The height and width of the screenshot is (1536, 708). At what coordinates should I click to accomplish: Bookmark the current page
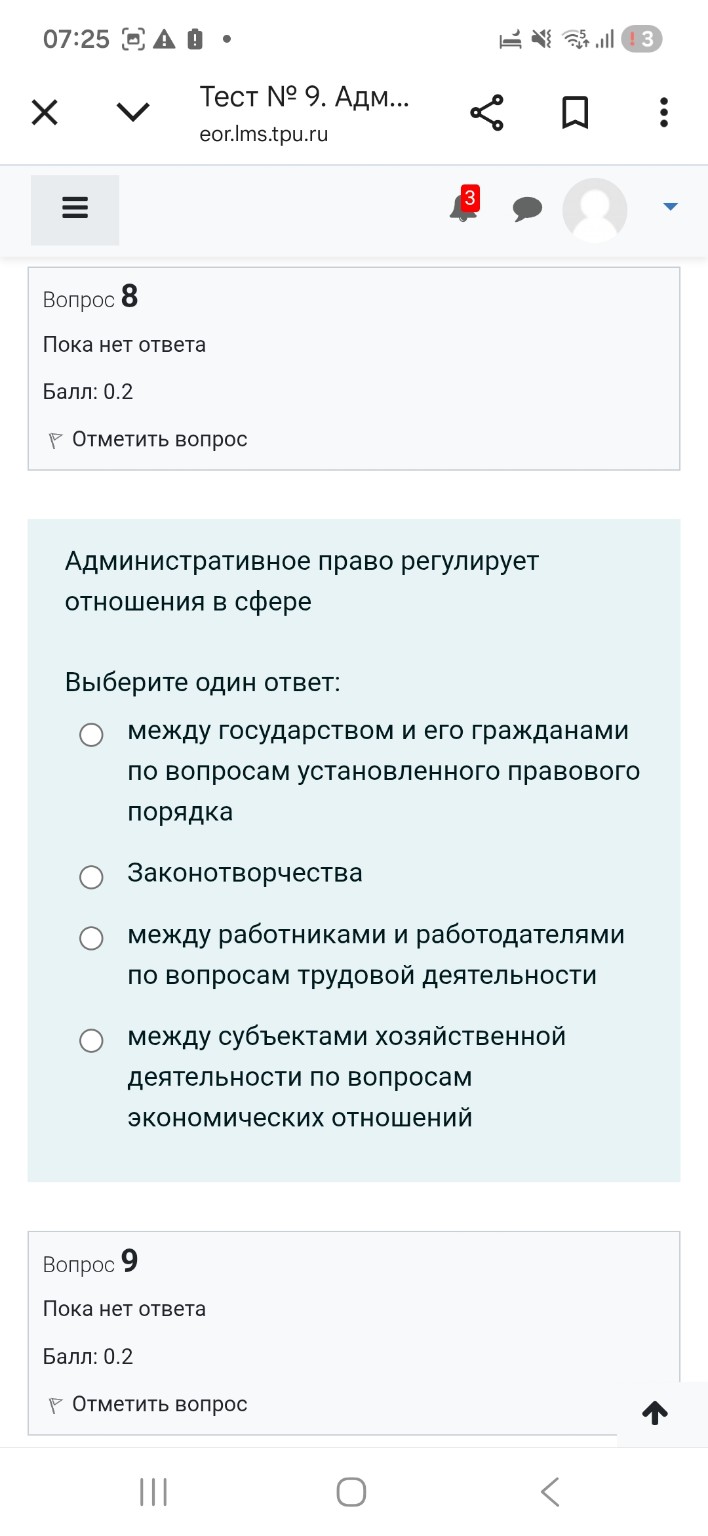click(575, 112)
